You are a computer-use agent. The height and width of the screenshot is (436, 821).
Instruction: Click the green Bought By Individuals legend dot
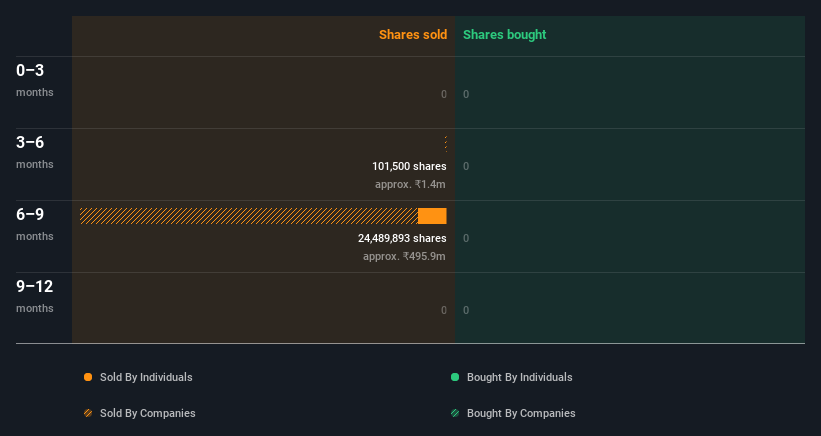coord(455,377)
